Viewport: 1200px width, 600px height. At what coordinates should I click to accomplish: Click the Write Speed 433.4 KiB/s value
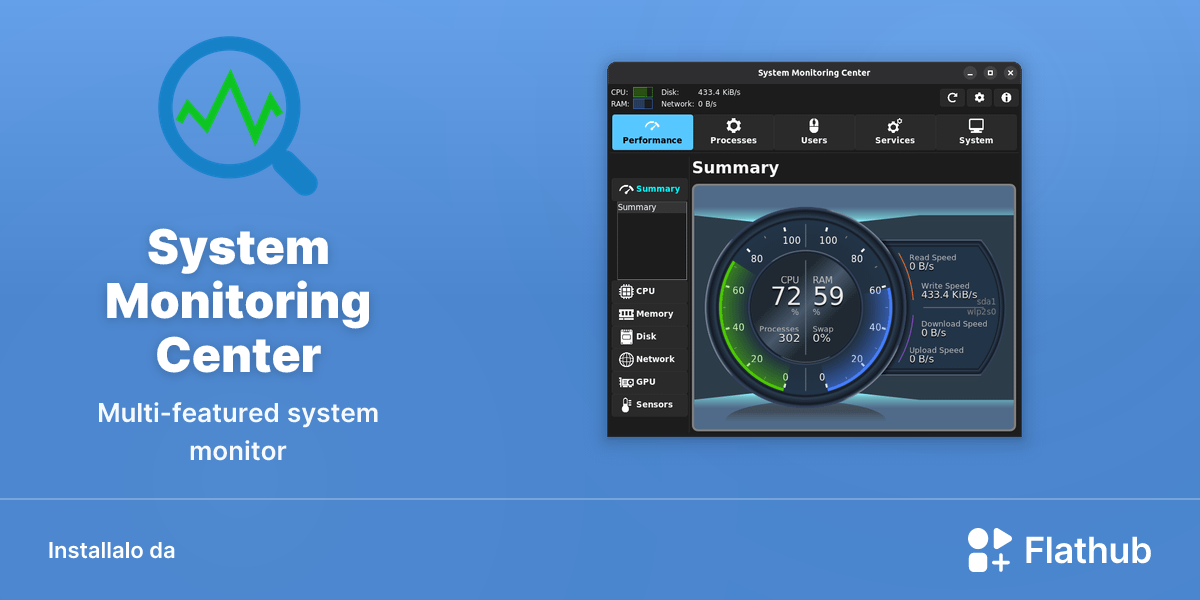tap(949, 295)
